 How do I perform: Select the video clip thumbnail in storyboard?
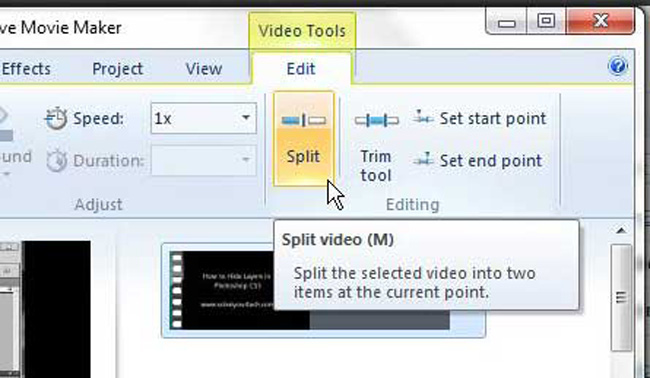click(x=323, y=290)
